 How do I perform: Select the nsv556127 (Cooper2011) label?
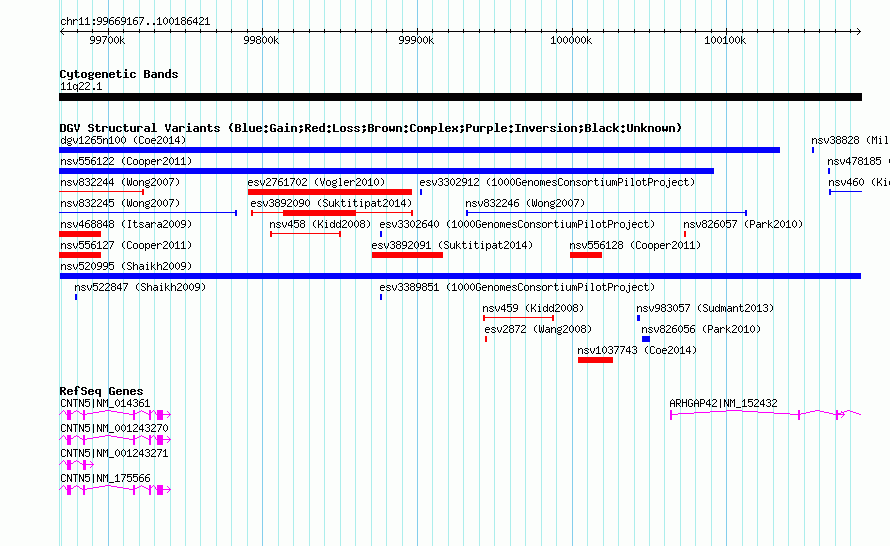coord(126,245)
